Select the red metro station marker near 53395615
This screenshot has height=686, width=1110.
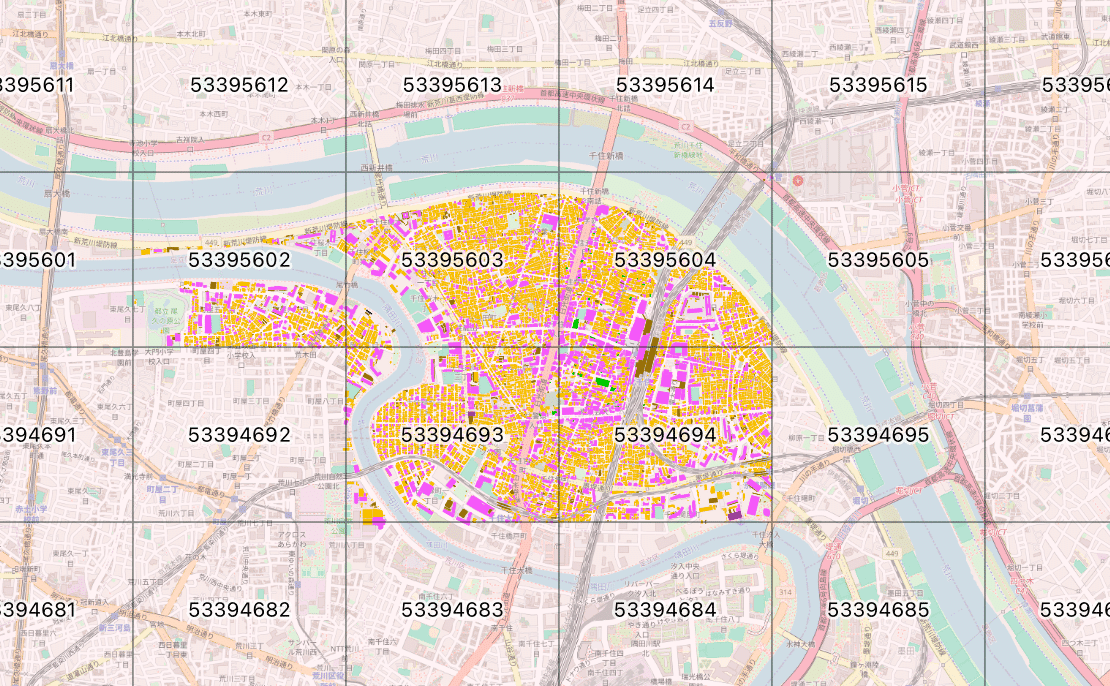[x=797, y=181]
